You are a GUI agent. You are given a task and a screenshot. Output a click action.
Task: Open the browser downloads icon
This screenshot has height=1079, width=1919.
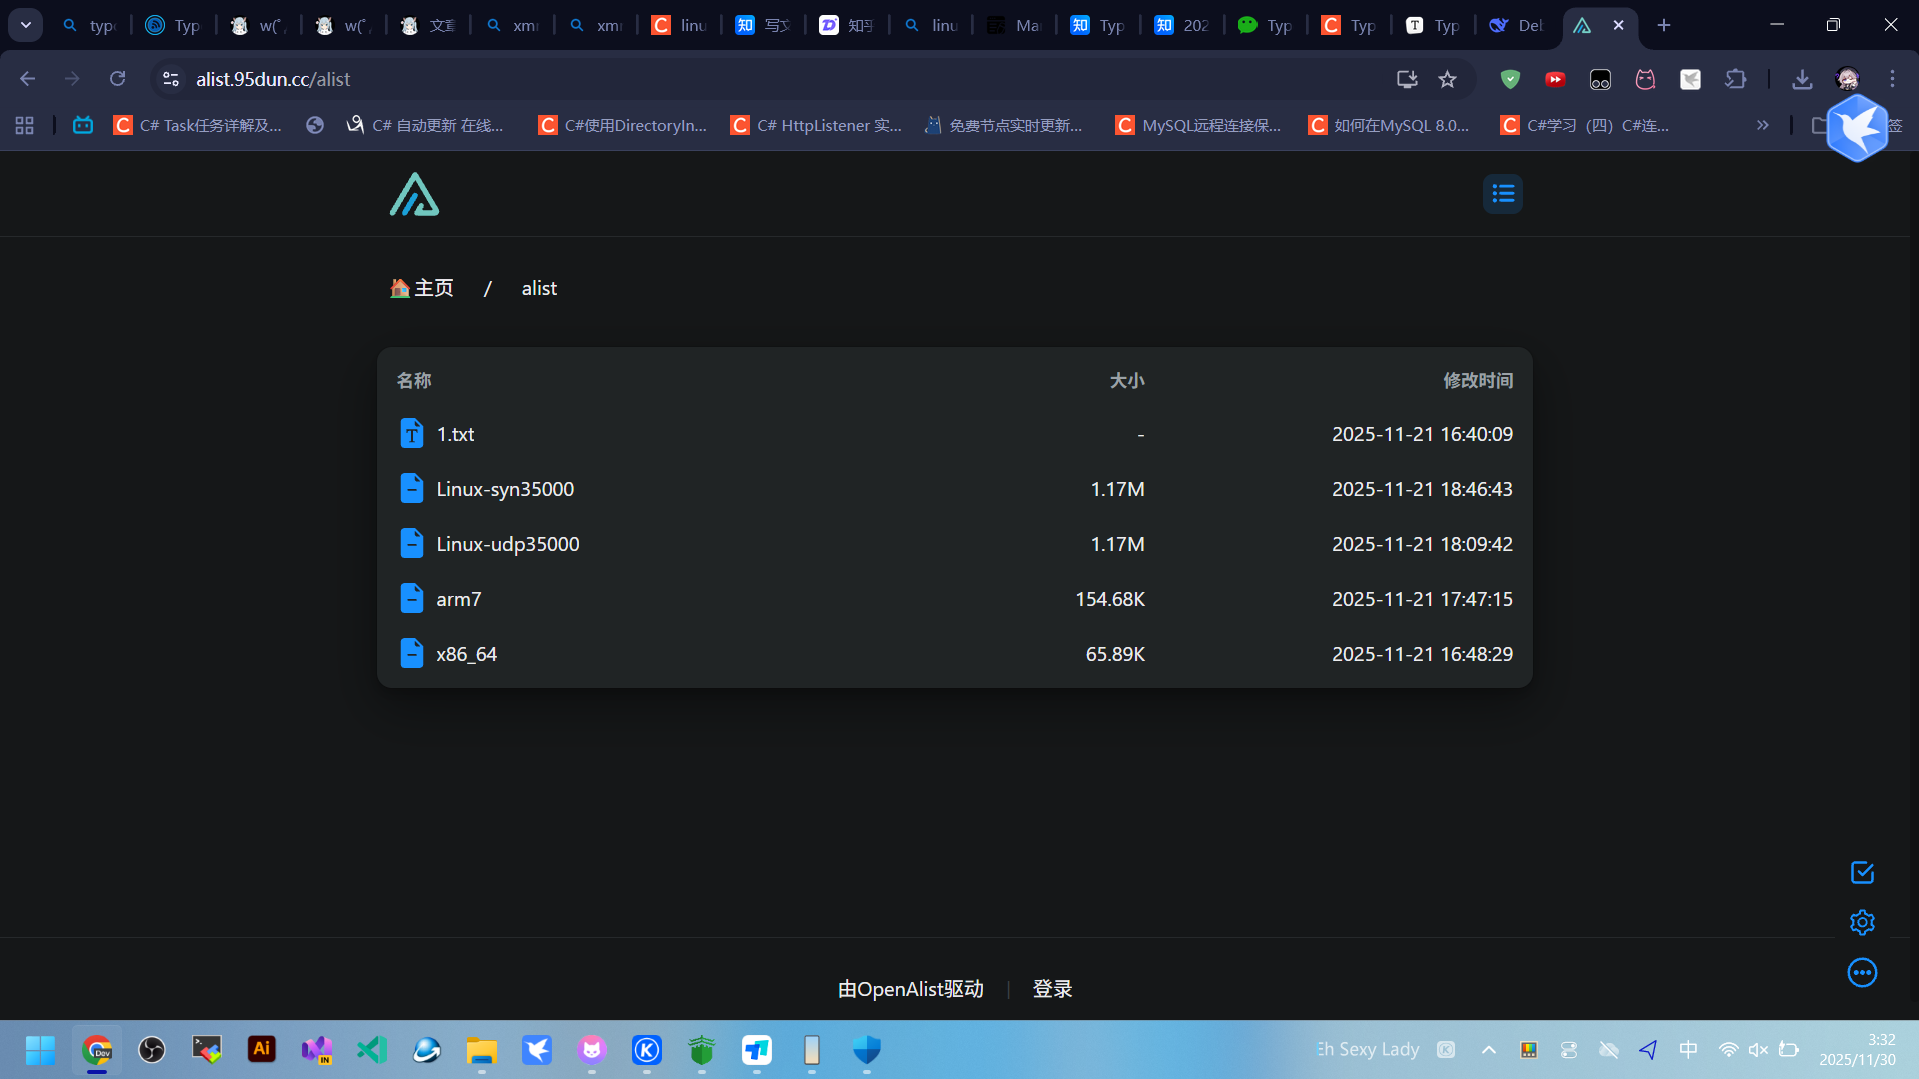1801,79
